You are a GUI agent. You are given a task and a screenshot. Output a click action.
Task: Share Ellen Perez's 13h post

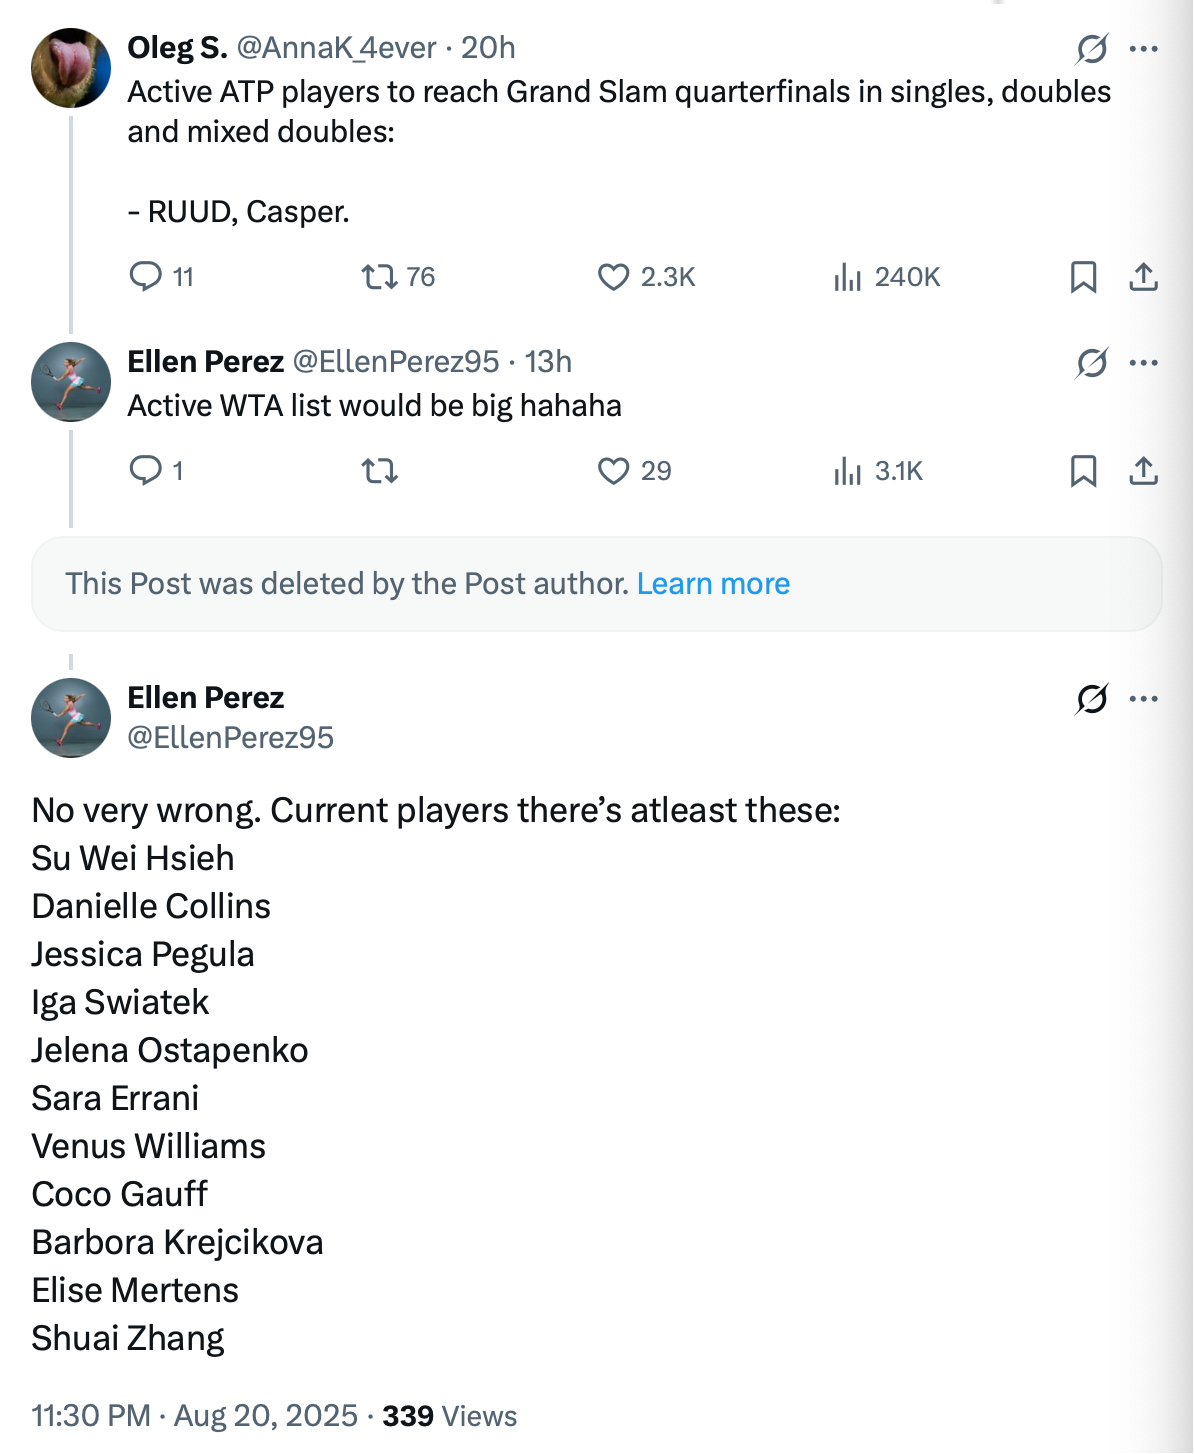1143,470
